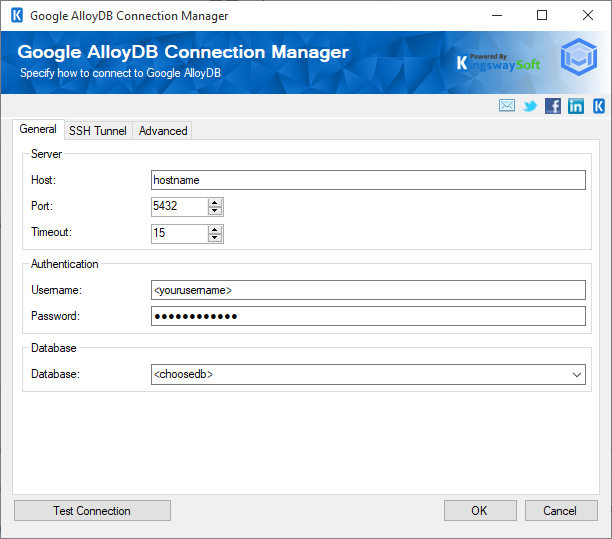The image size is (612, 539).
Task: Click the KingswaySoft logo in the banner
Action: (x=498, y=62)
